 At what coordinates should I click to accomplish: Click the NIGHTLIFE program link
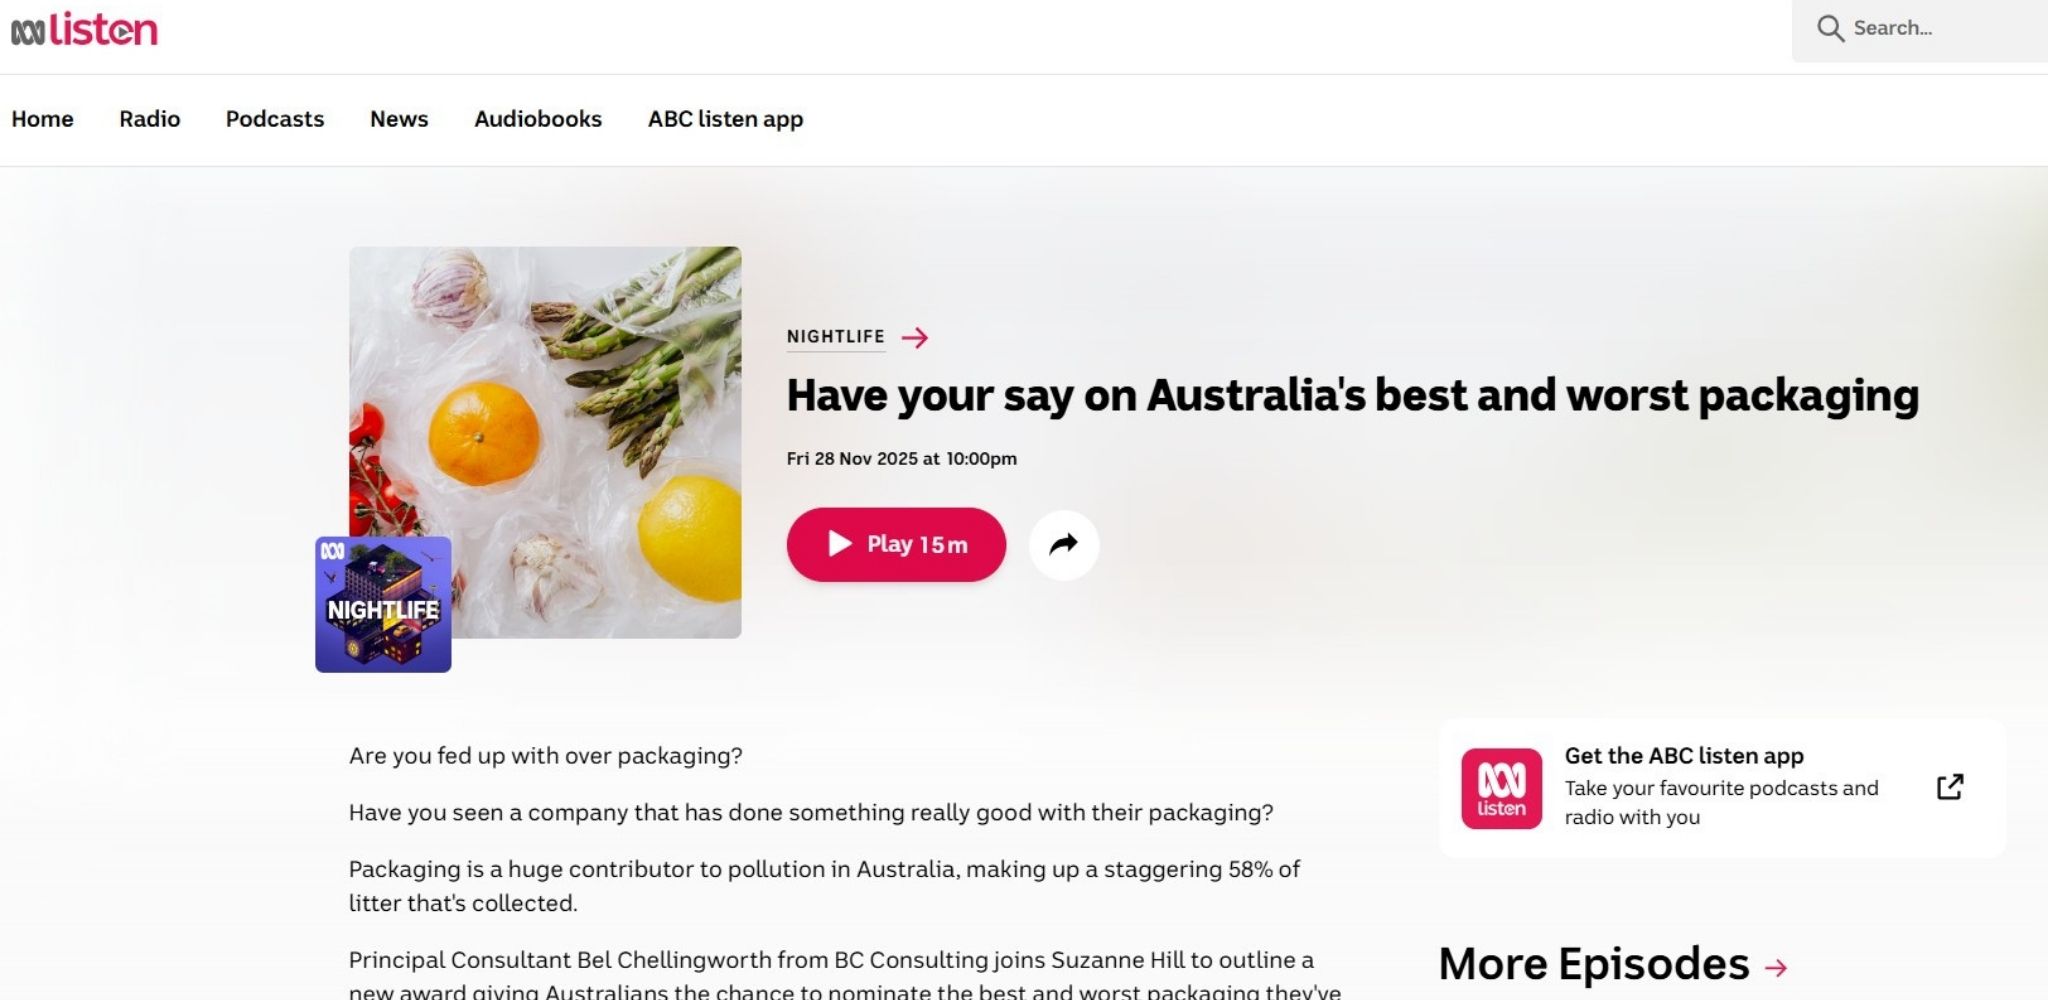click(836, 337)
